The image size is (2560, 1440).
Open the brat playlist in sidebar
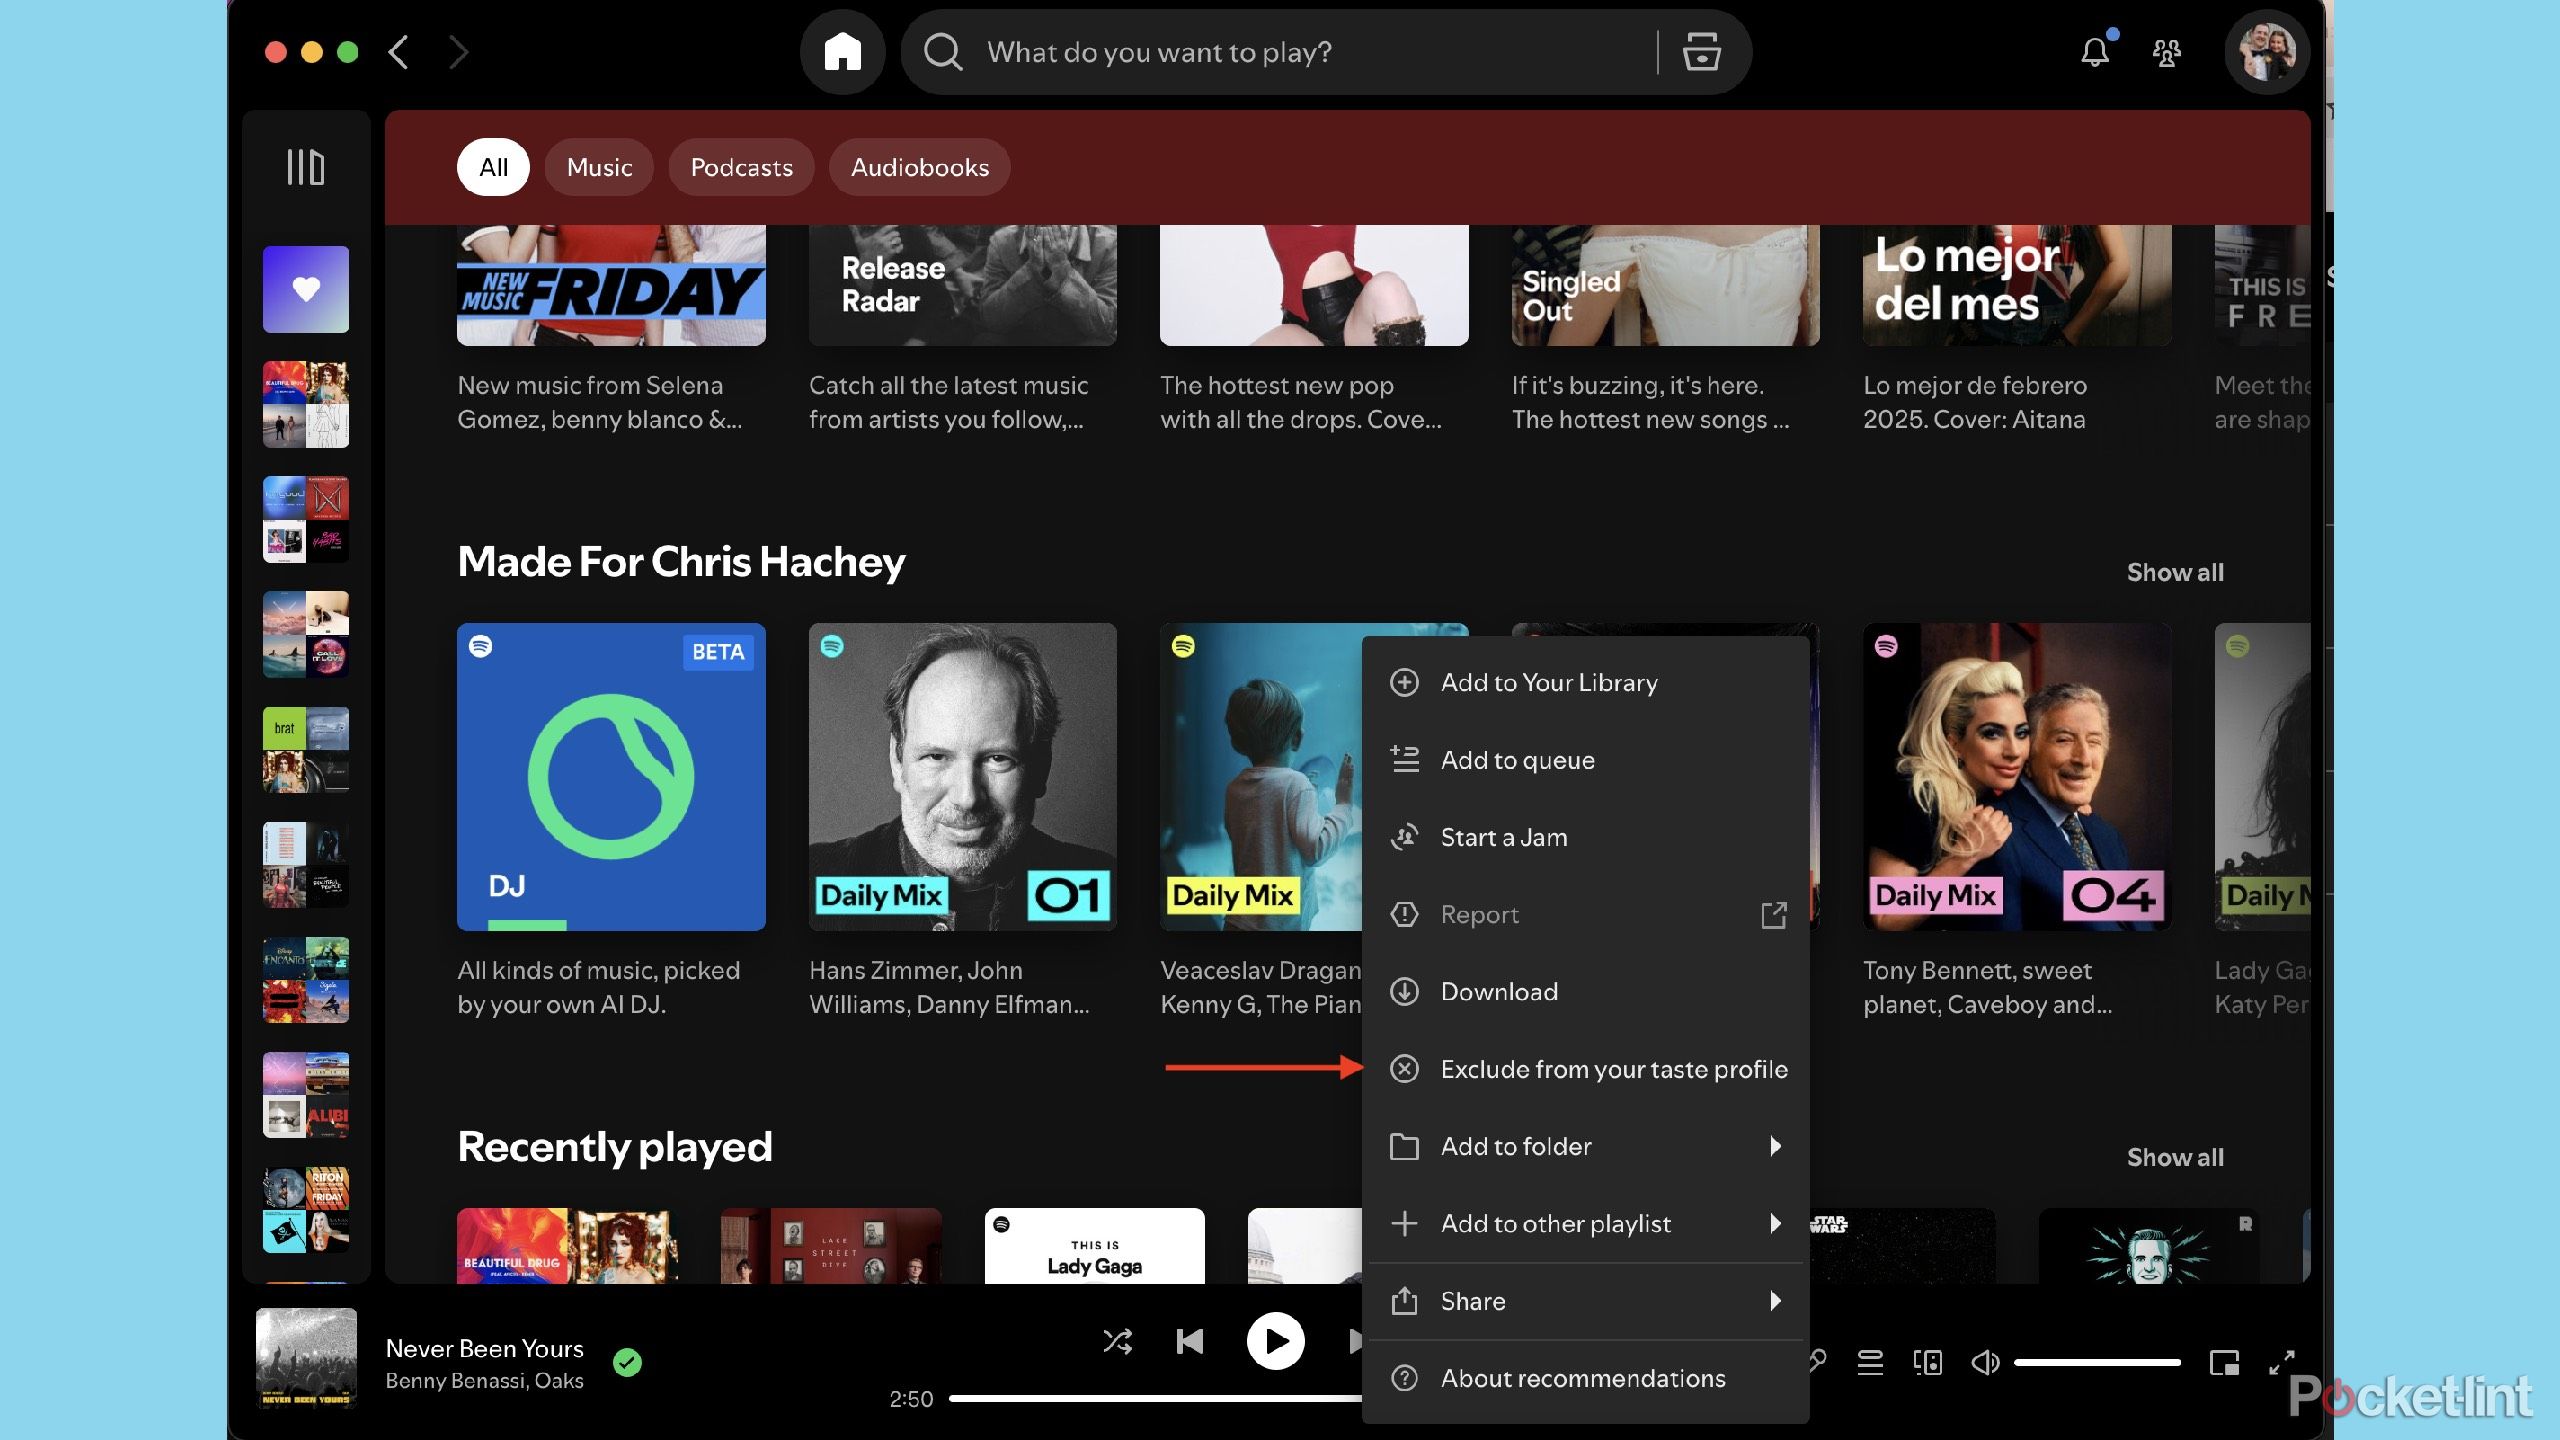(306, 750)
